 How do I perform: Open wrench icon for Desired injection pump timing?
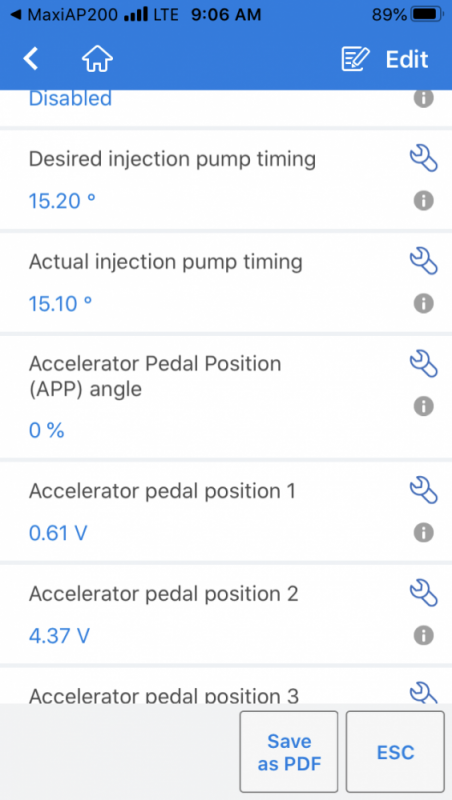(x=423, y=159)
